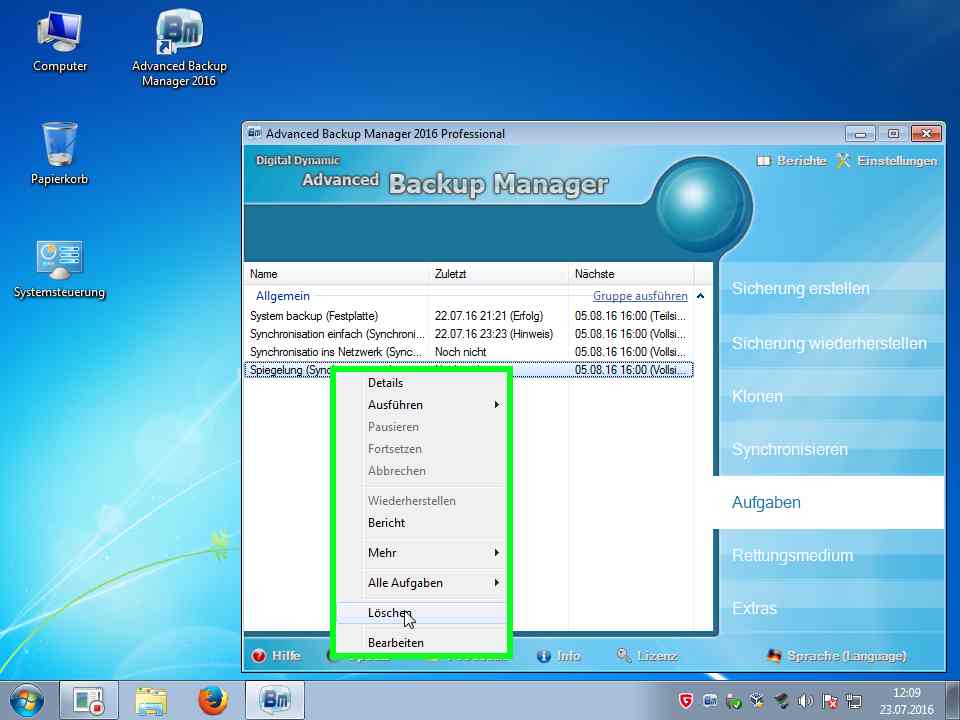Open the volume speaker tray icon
Image resolution: width=960 pixels, height=720 pixels.
tap(805, 700)
